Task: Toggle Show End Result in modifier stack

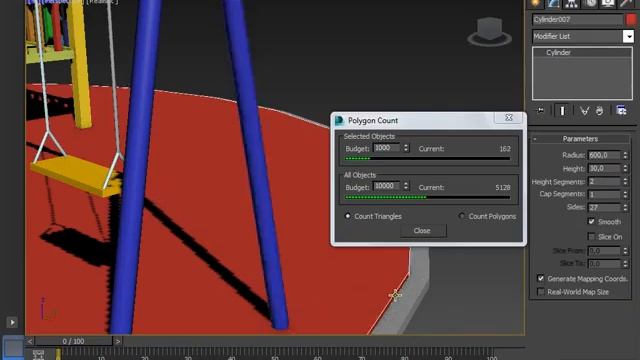Action: pos(562,111)
